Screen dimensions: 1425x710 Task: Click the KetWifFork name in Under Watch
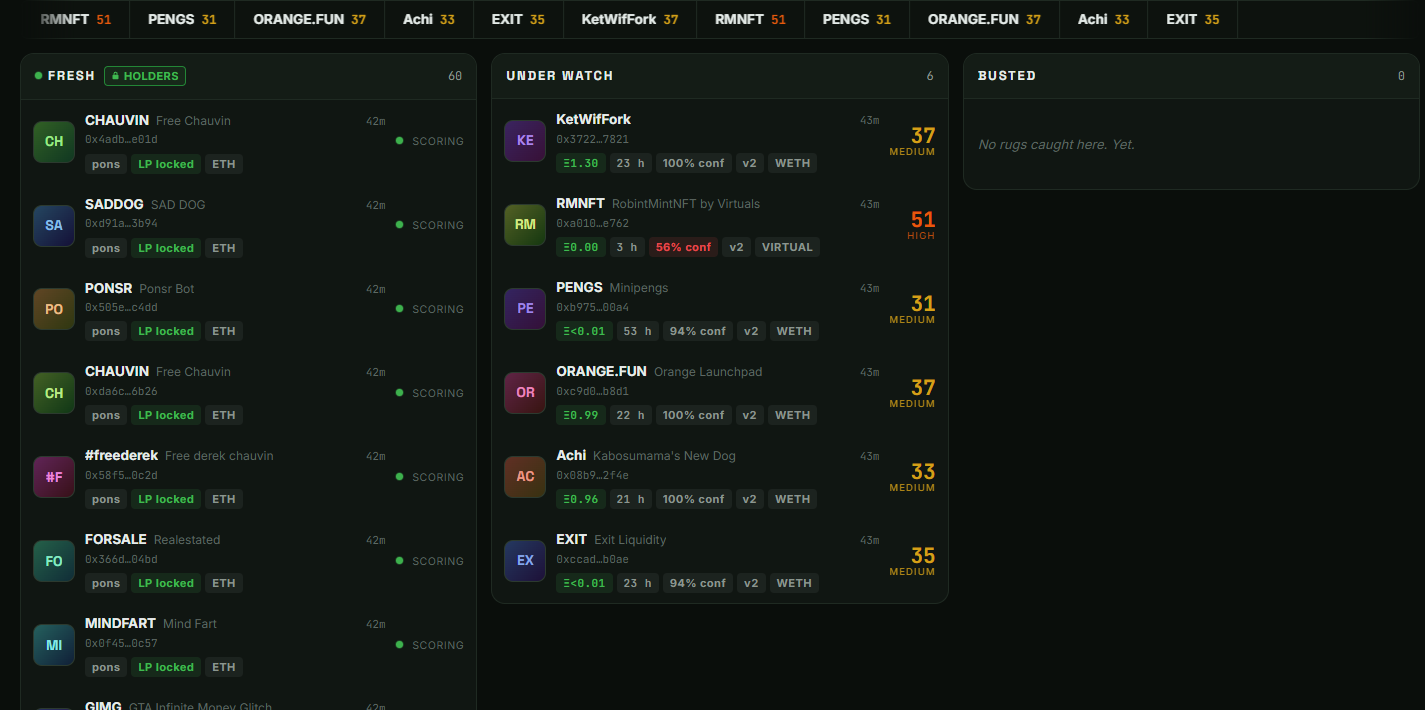pyautogui.click(x=594, y=119)
